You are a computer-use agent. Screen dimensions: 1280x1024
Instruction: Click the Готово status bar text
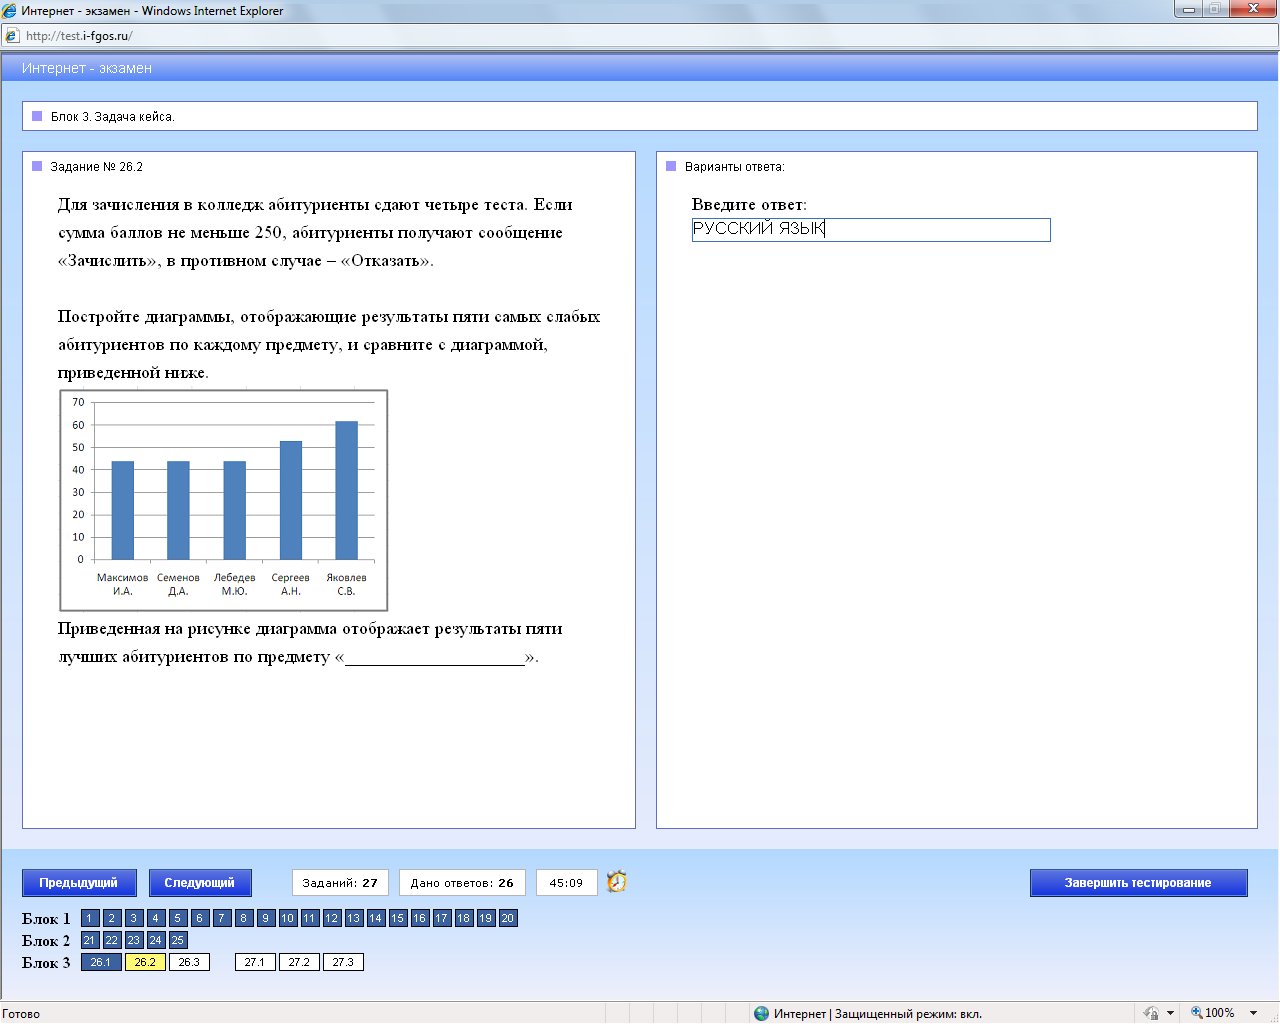[21, 1013]
